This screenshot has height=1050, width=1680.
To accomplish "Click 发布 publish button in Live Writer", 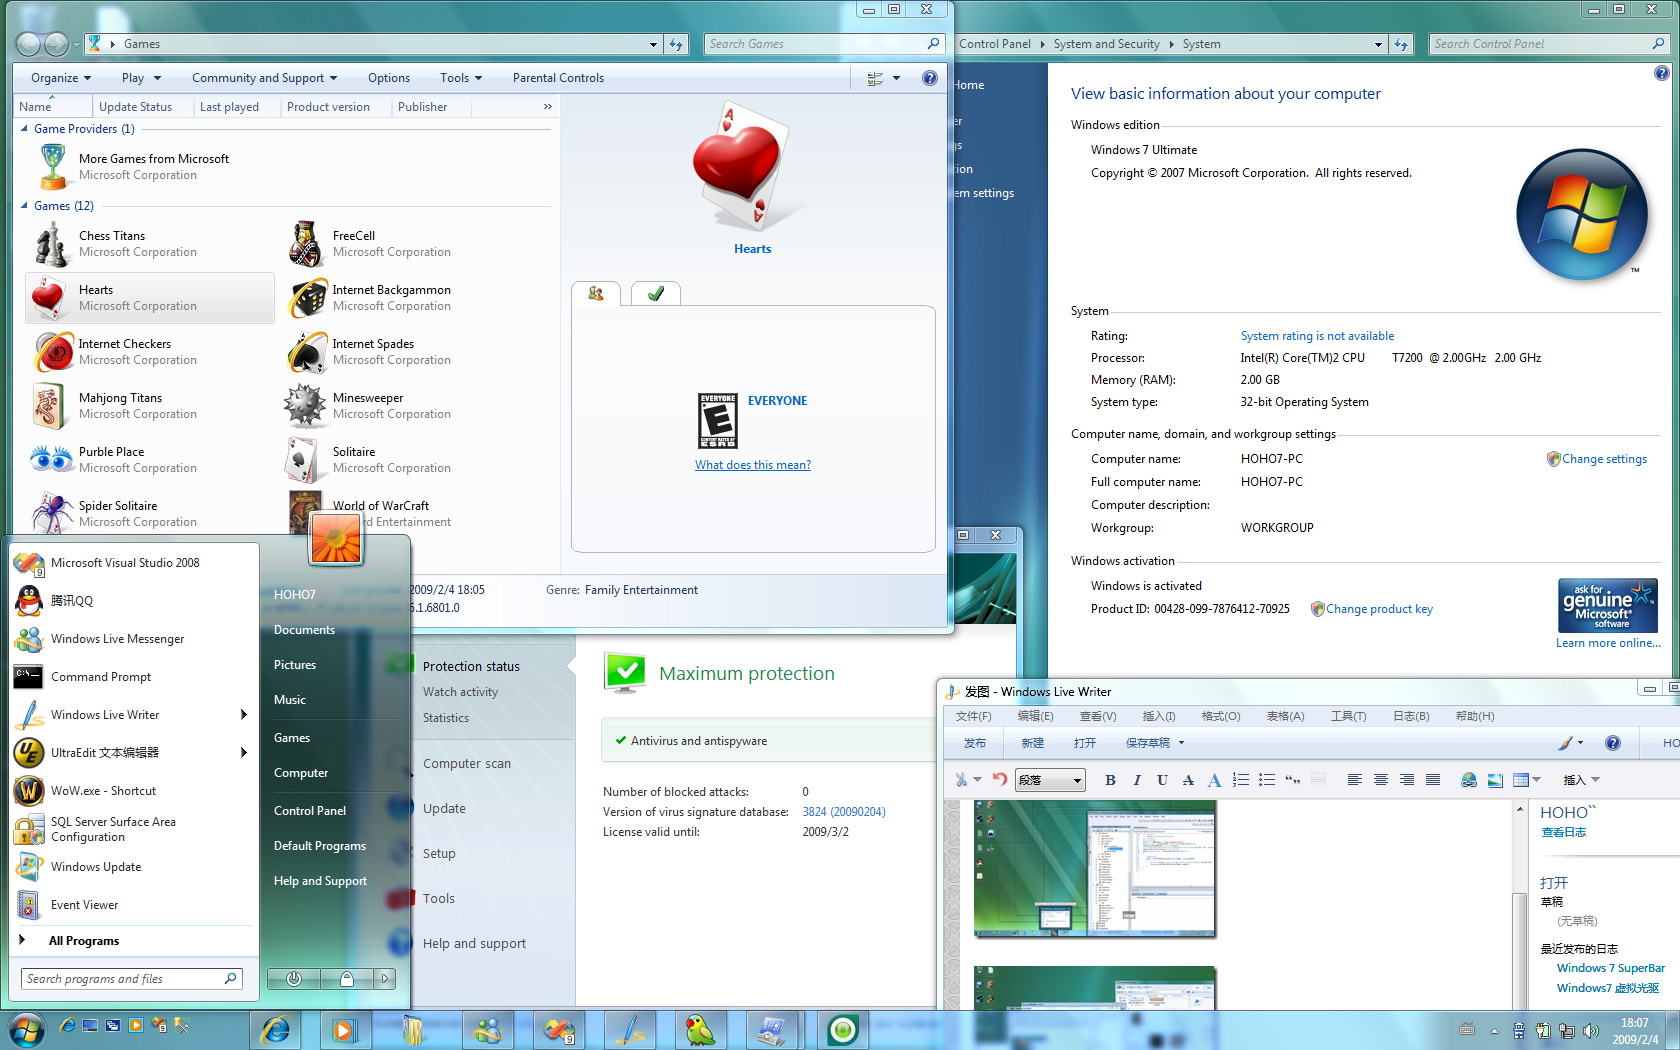I will 974,743.
